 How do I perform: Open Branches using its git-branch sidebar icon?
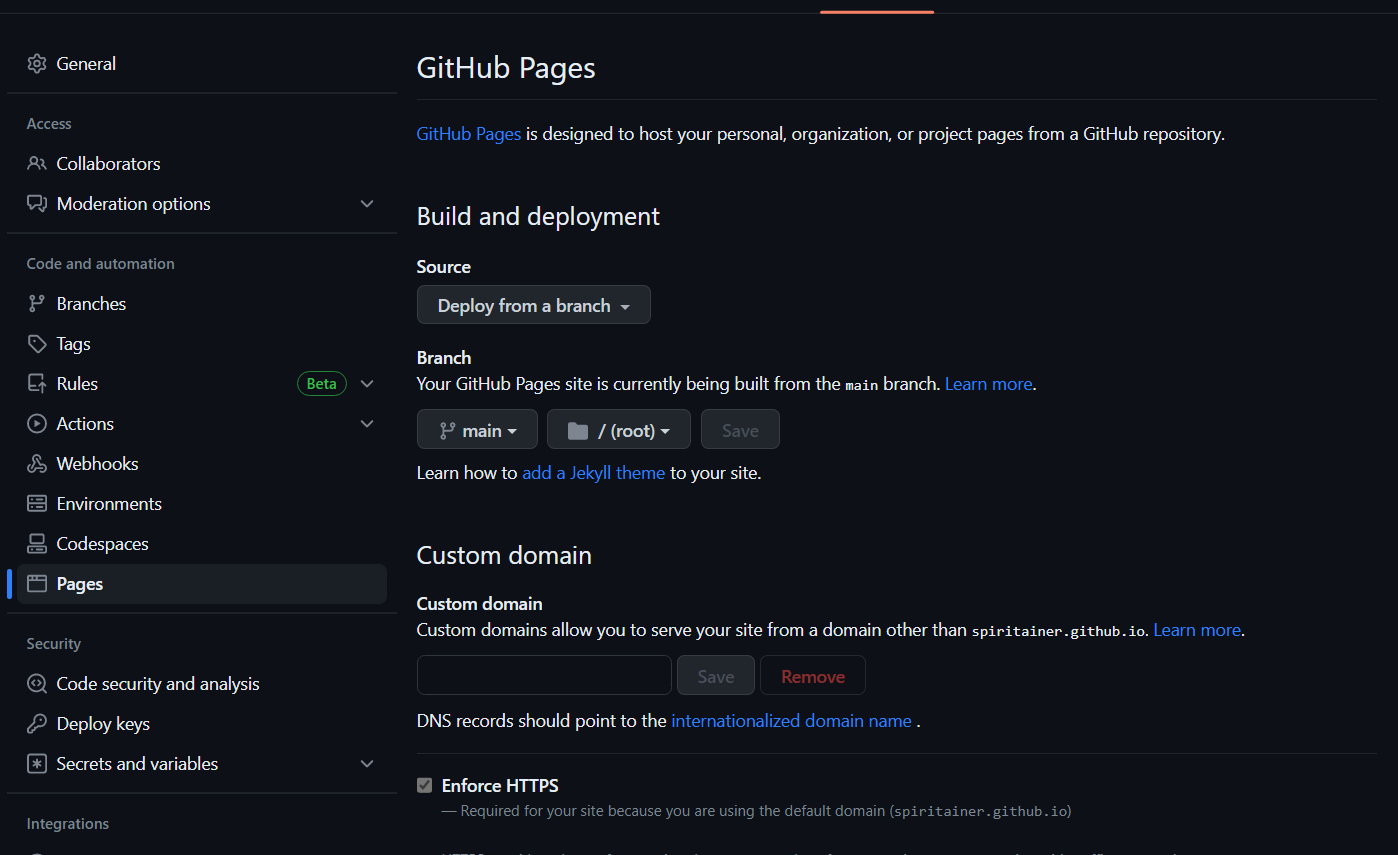(37, 304)
